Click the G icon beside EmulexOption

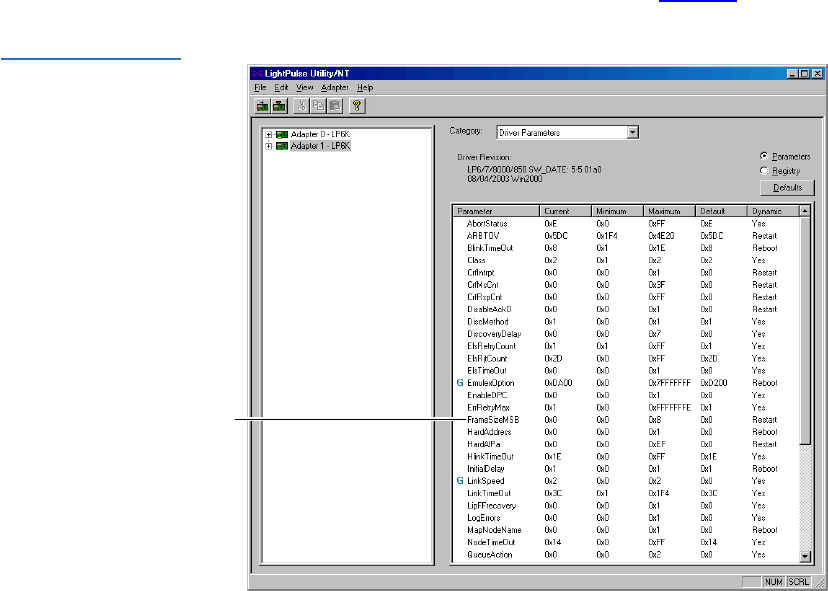459,383
